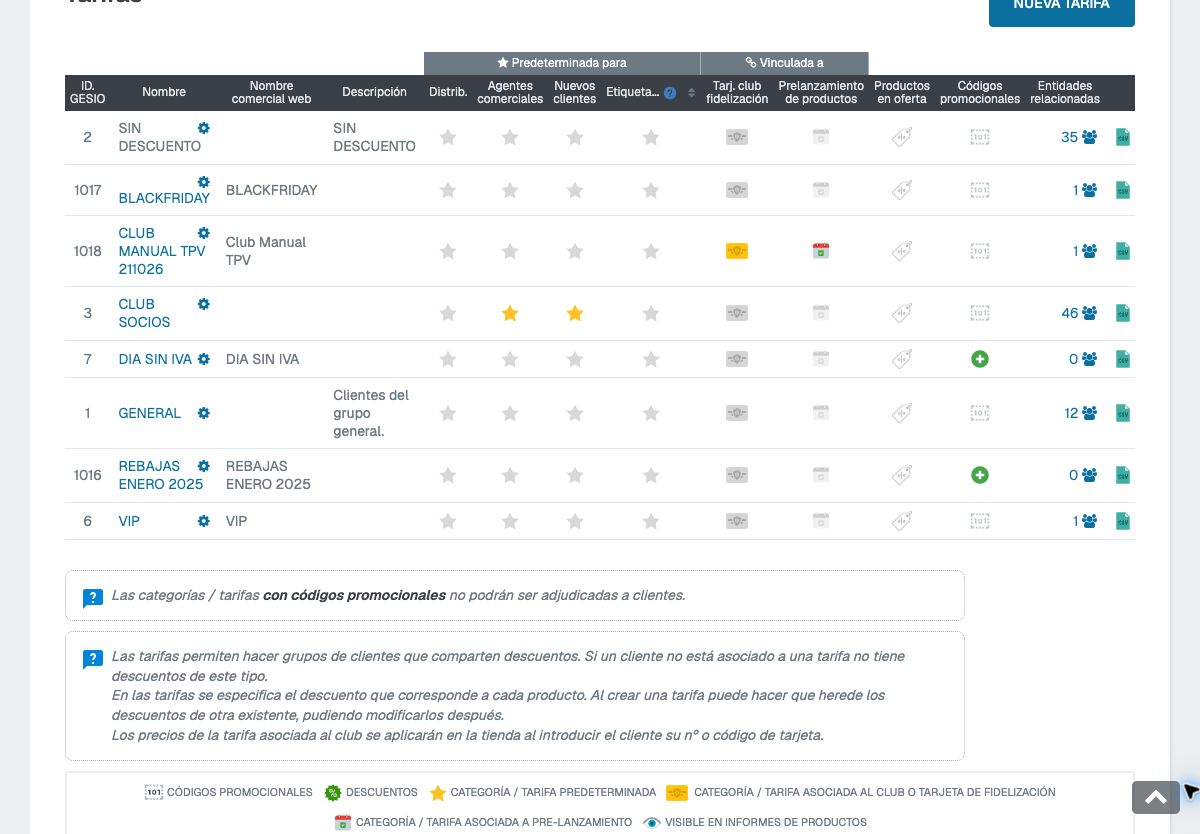Click the Entidades relacionadas column header
The image size is (1200, 834).
1065,93
